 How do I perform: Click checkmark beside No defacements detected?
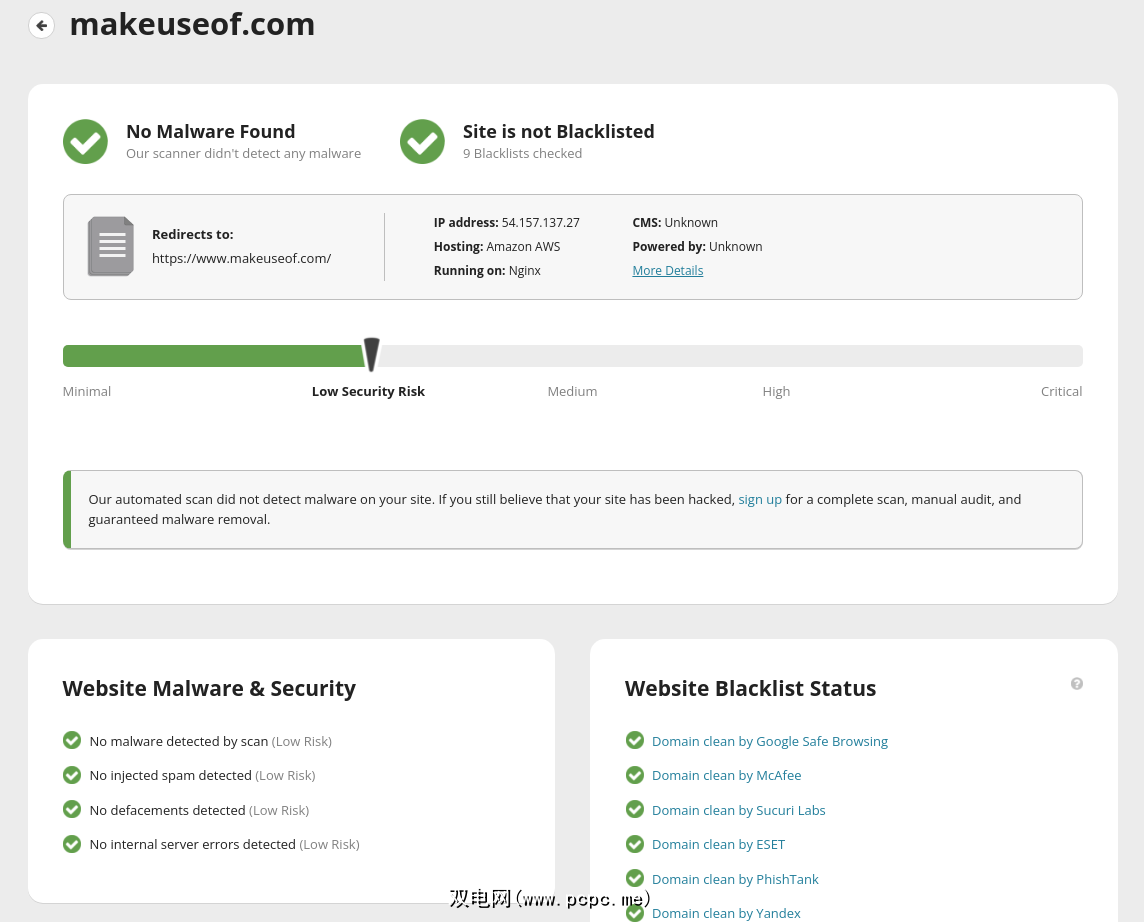click(x=72, y=809)
